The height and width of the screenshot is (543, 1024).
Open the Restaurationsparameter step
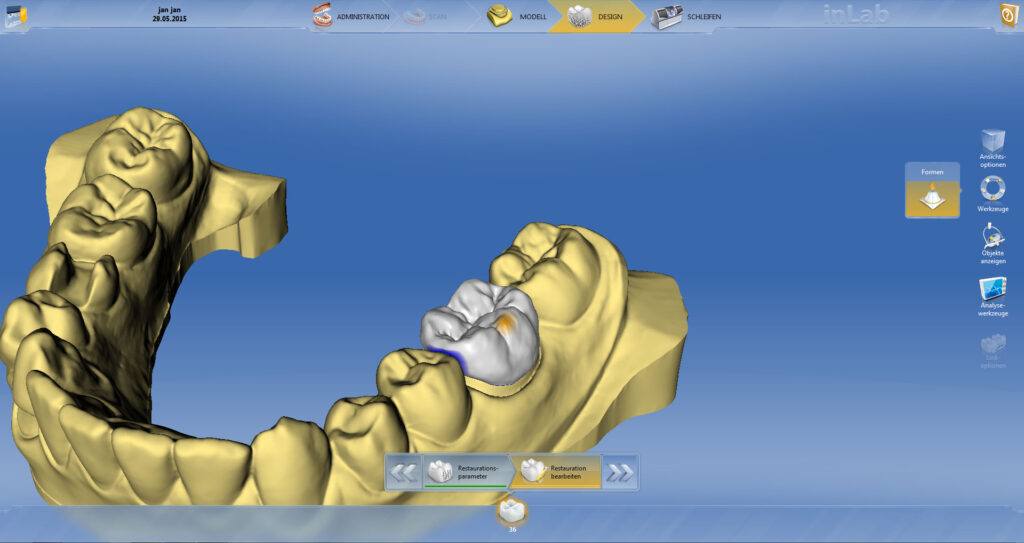coord(465,472)
